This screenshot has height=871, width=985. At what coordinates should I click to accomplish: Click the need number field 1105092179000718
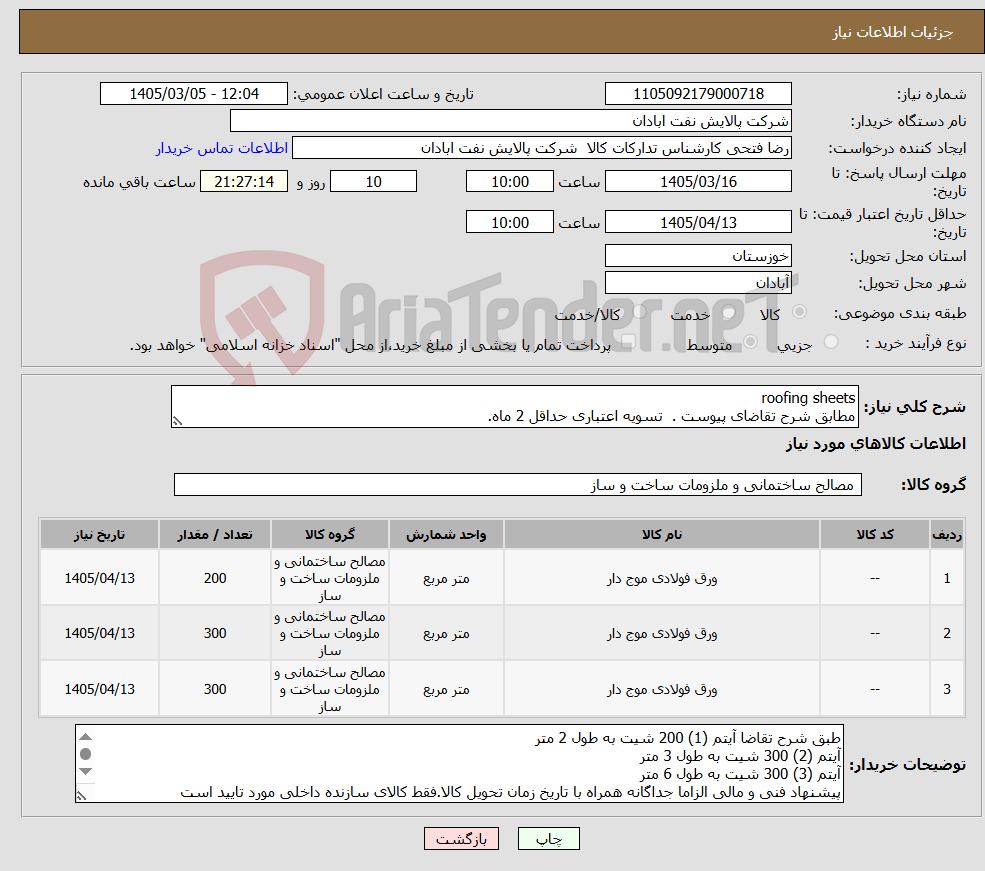[x=698, y=94]
